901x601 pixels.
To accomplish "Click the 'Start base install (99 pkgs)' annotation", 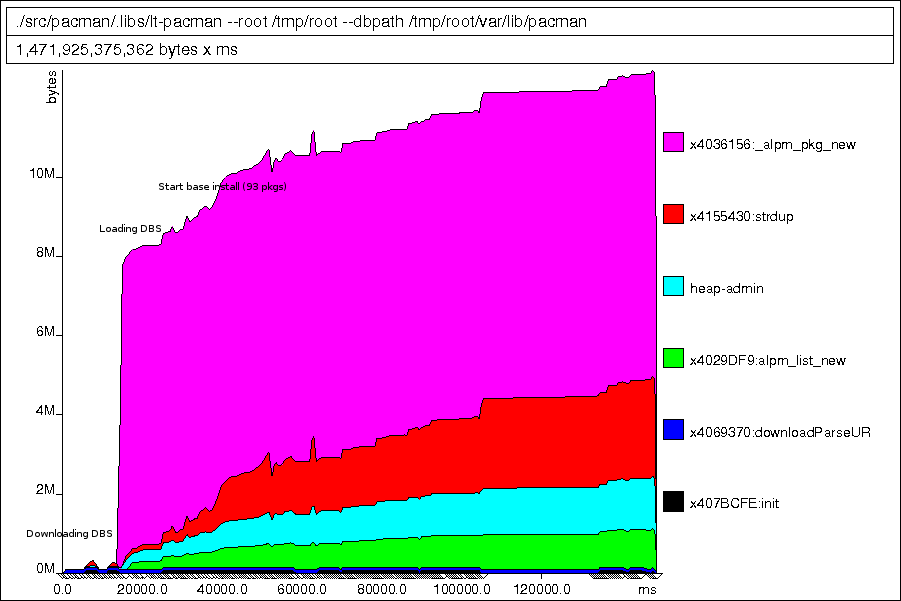I will point(222,187).
